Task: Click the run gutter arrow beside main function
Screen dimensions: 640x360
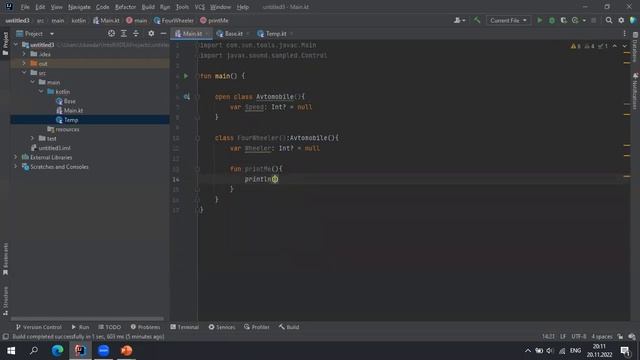Action: pyautogui.click(x=186, y=76)
